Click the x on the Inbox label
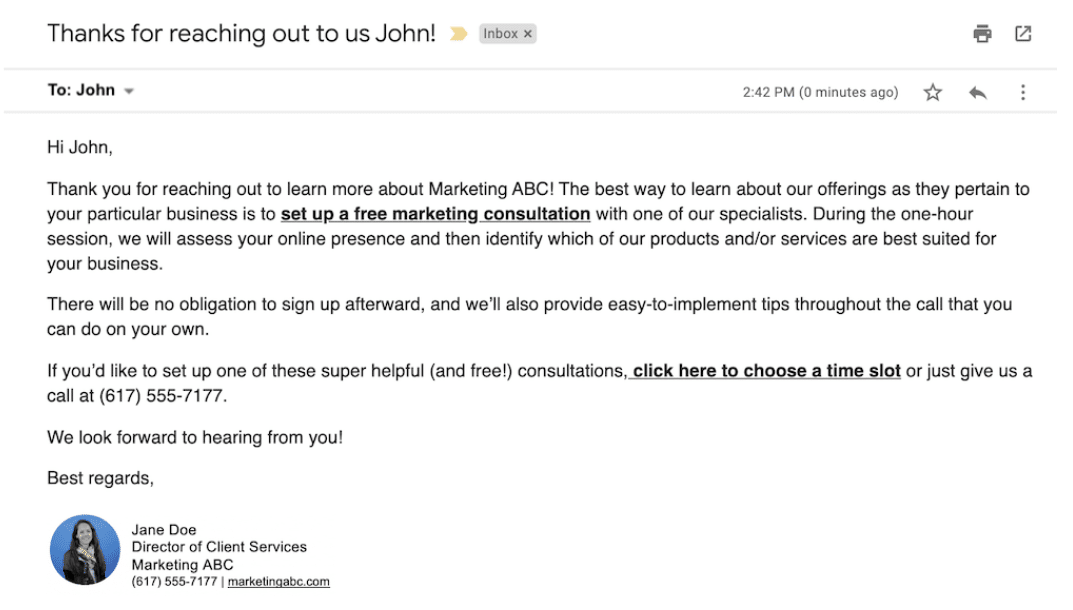The width and height of the screenshot is (1073, 610). (x=526, y=33)
